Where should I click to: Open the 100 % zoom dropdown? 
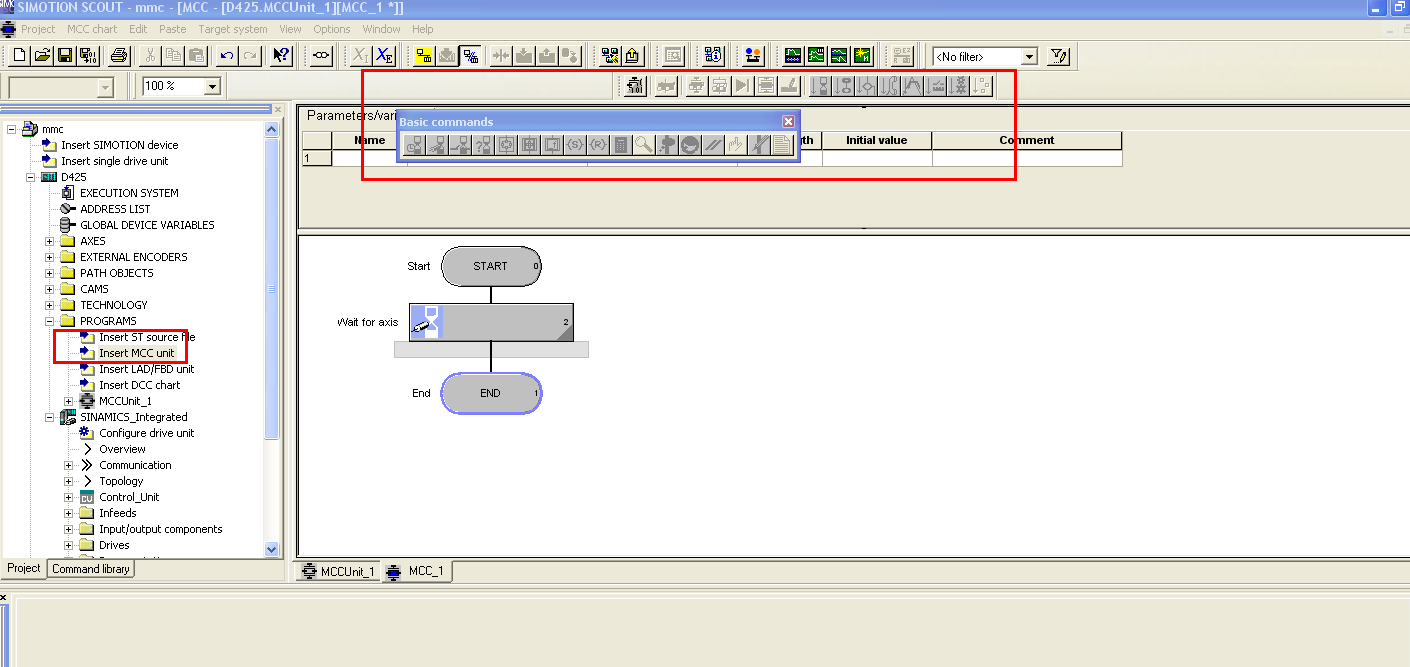click(211, 87)
